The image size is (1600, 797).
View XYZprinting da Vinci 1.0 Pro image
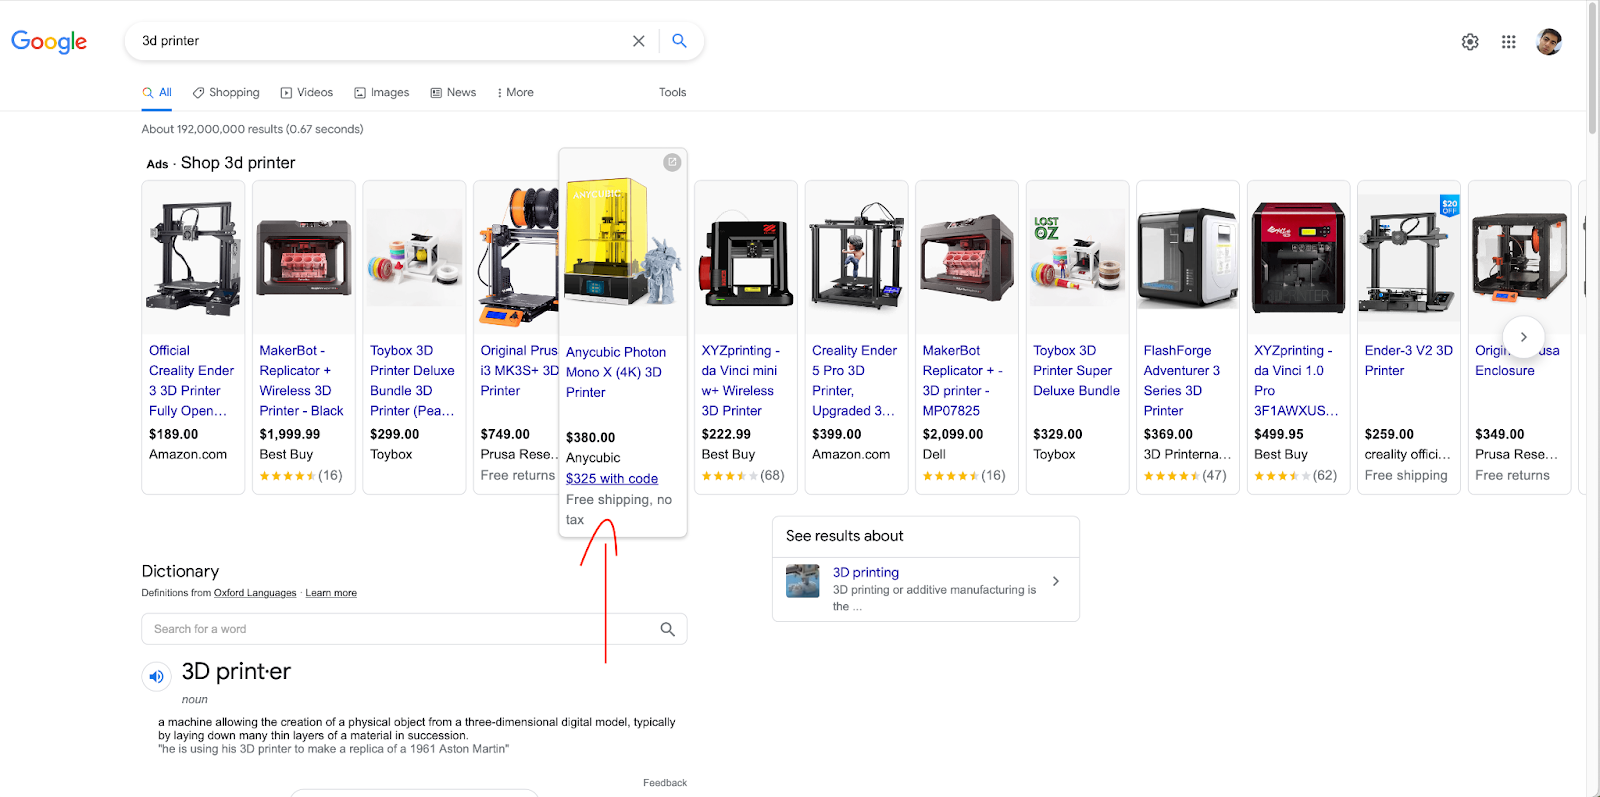[x=1298, y=258]
